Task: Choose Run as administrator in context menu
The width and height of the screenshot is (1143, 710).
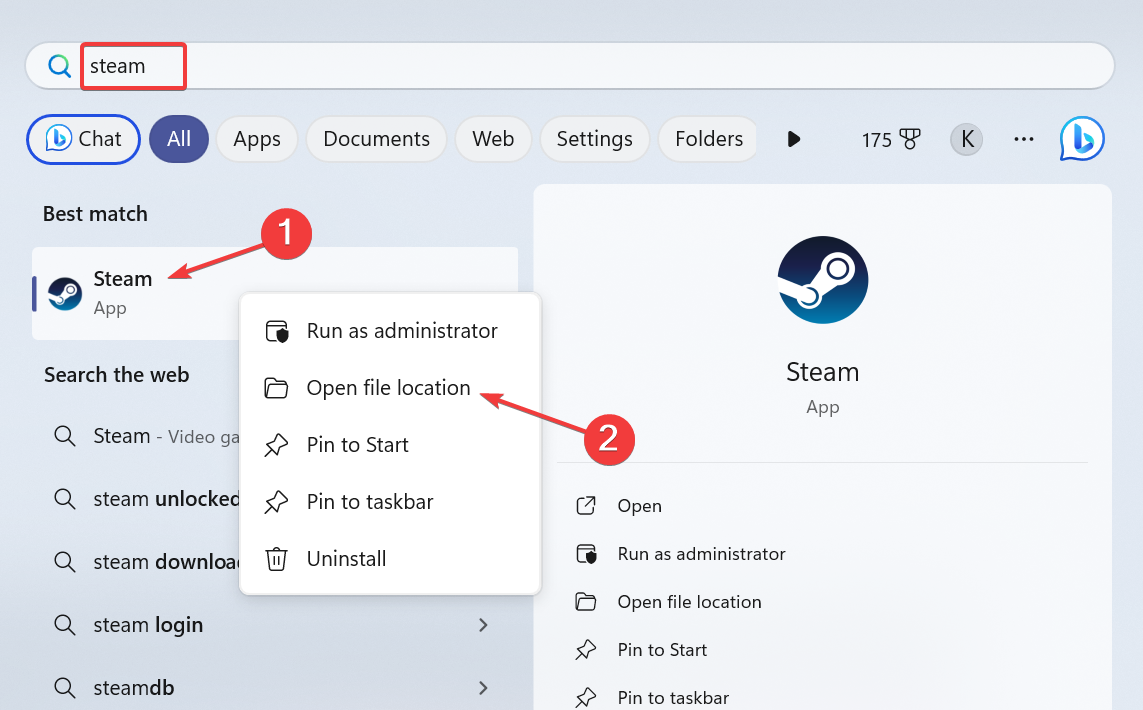Action: (x=390, y=331)
